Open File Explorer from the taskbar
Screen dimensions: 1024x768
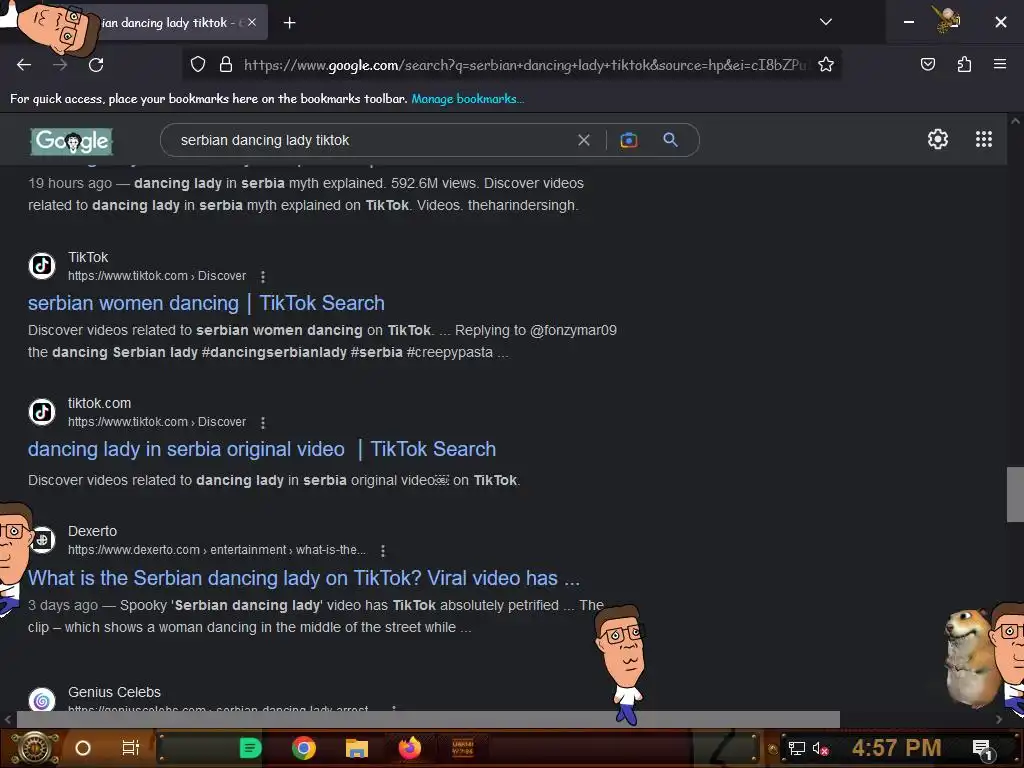(357, 748)
